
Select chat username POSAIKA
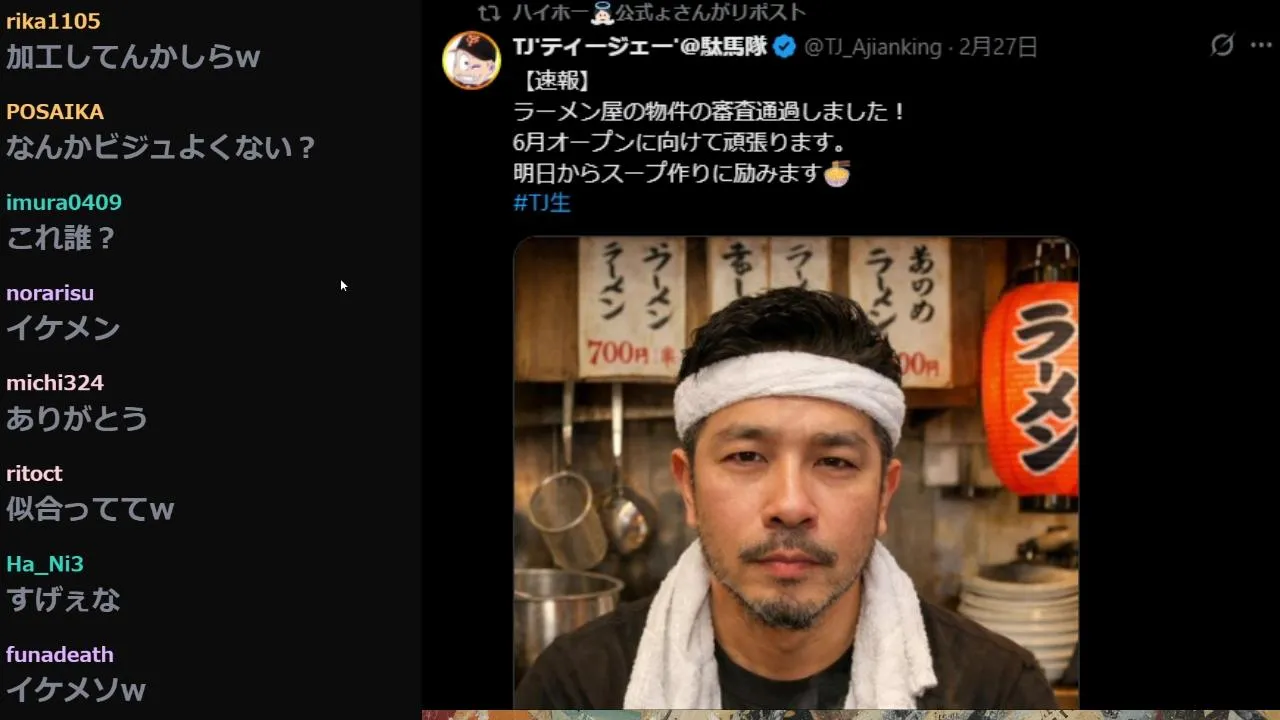pyautogui.click(x=55, y=112)
